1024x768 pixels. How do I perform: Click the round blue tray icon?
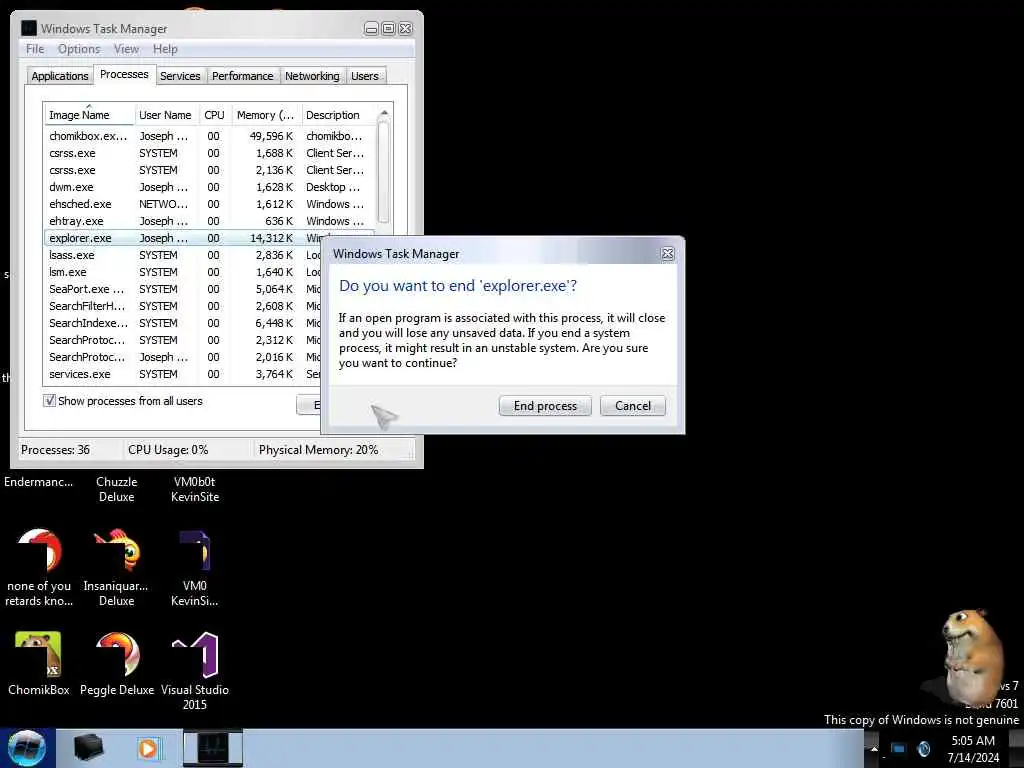[923, 748]
